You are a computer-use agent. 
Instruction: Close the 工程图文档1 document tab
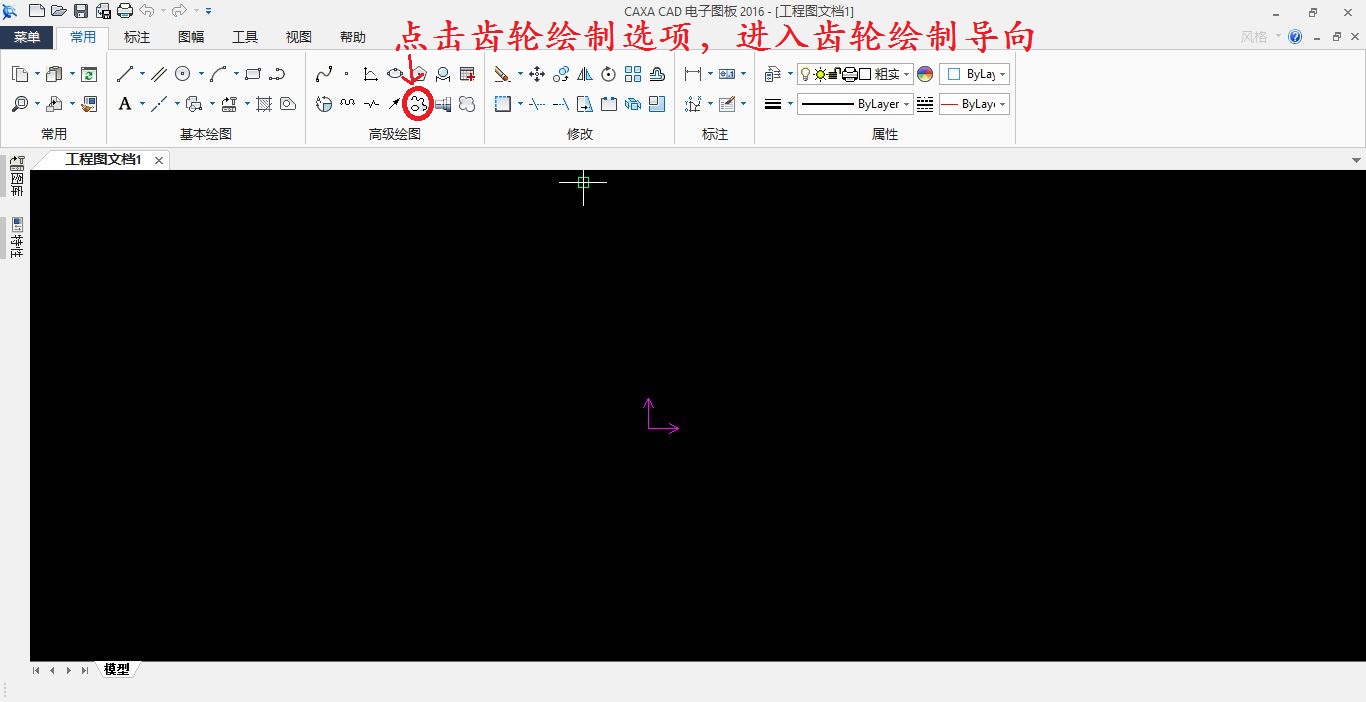coord(159,160)
